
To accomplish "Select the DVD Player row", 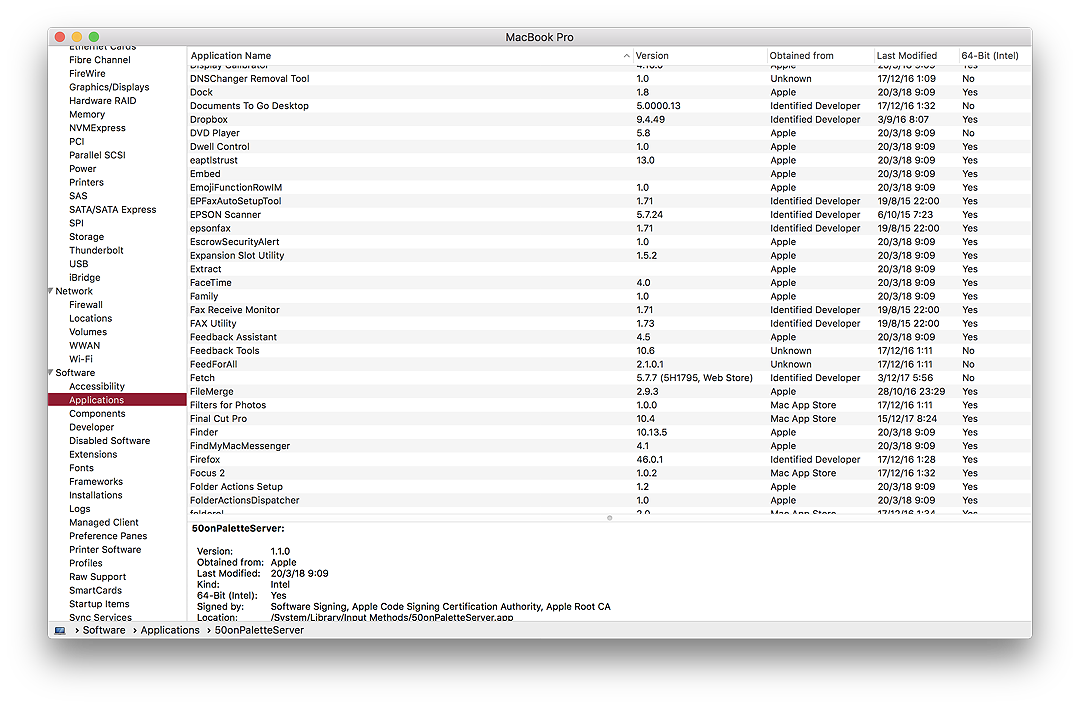I will (x=609, y=133).
